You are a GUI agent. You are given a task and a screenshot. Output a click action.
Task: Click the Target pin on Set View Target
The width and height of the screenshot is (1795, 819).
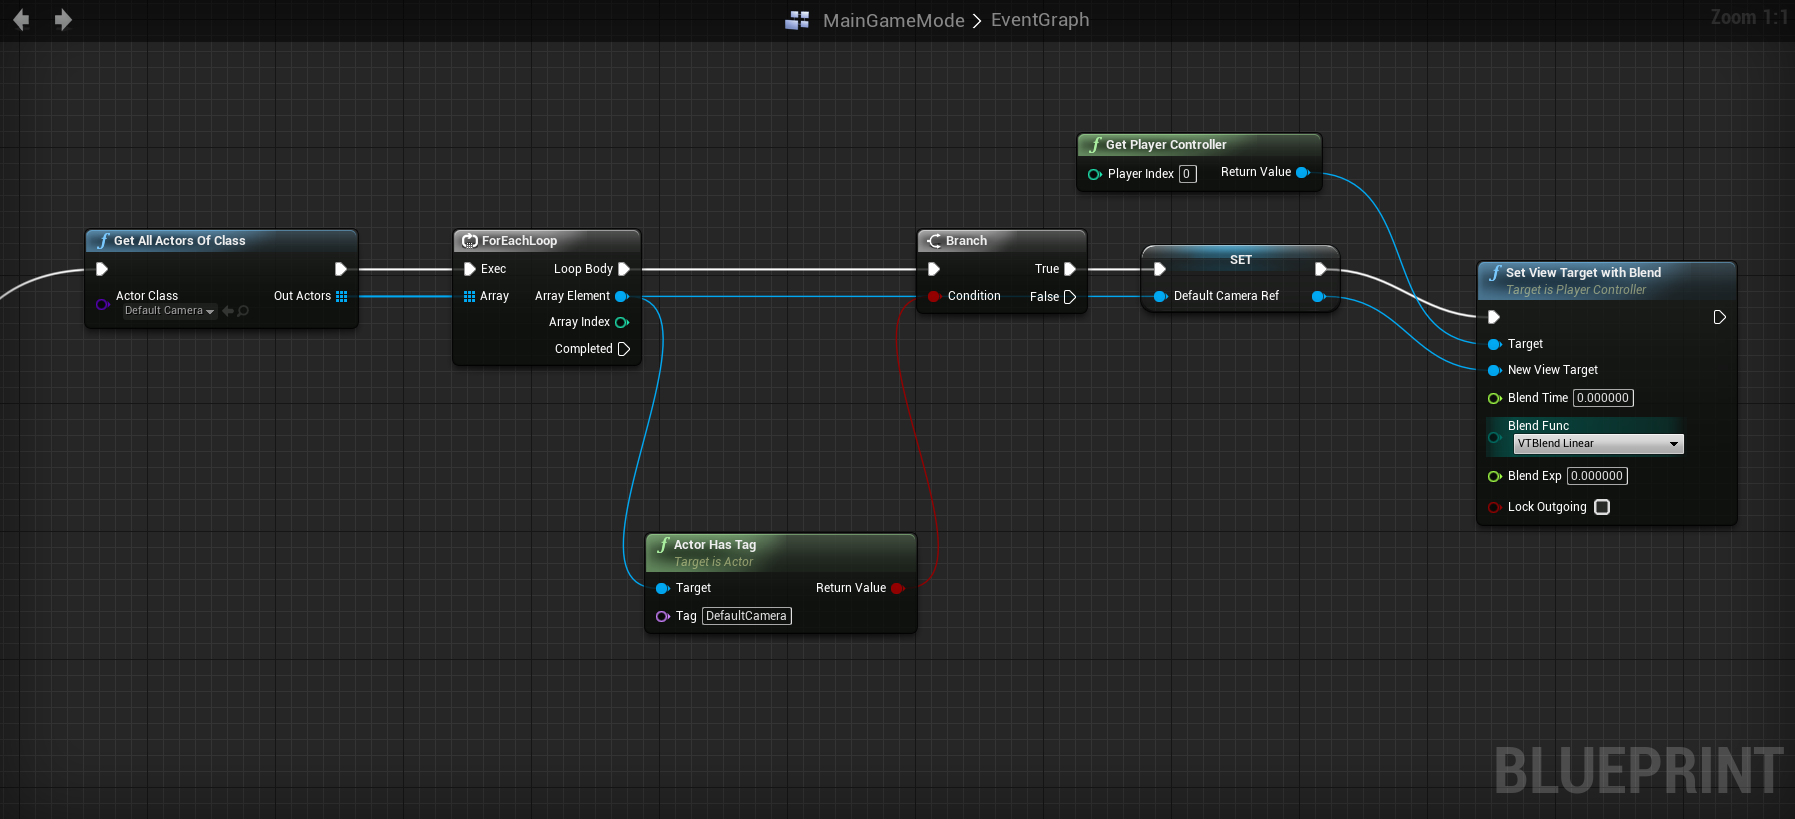point(1494,344)
